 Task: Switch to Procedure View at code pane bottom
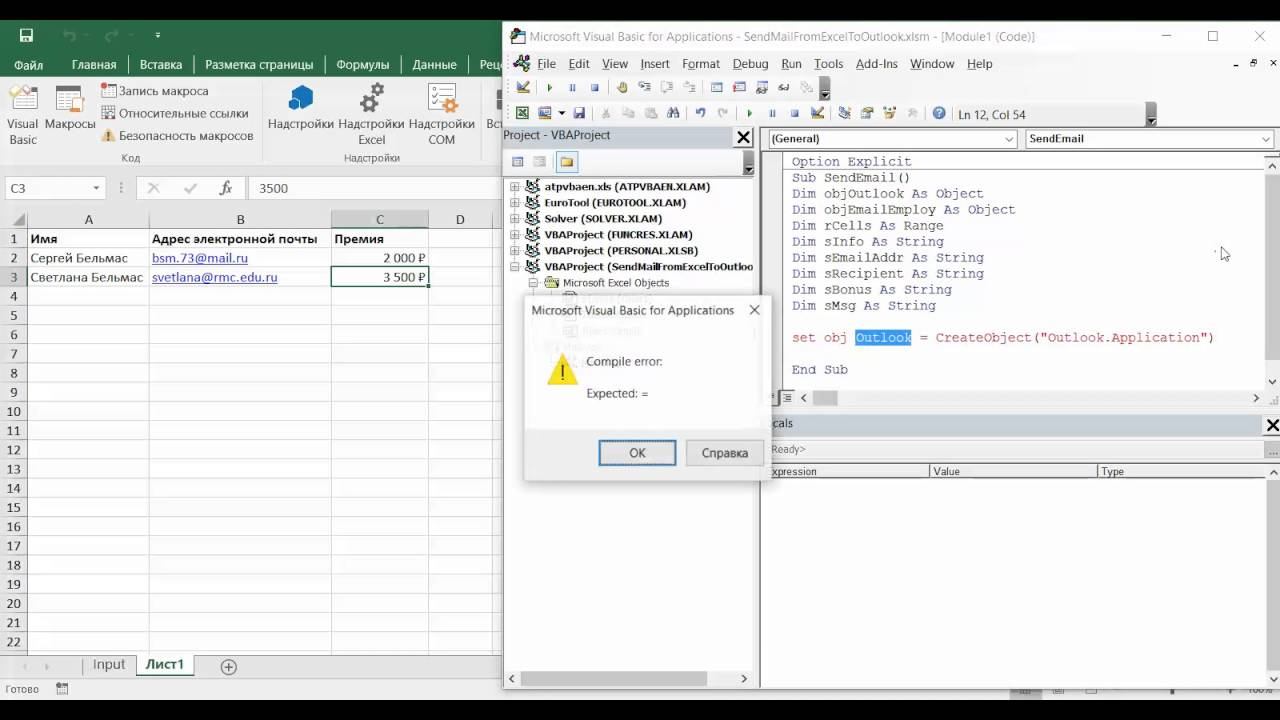click(x=773, y=398)
